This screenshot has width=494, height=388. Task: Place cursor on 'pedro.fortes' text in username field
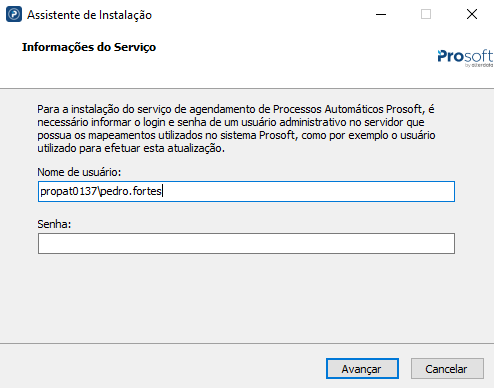point(131,191)
